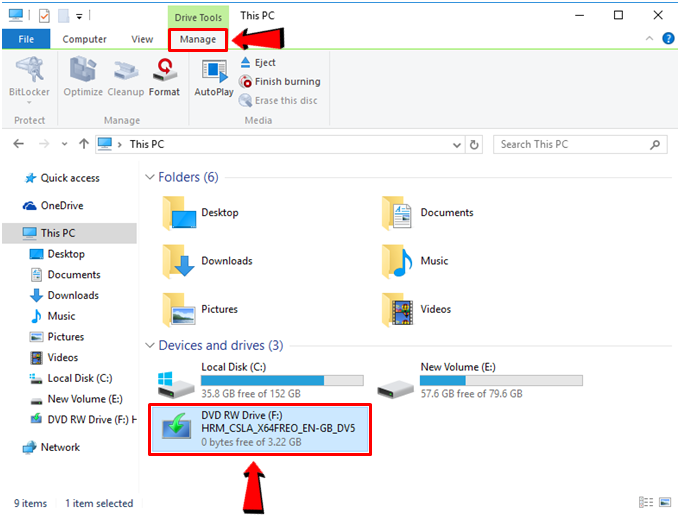680x518 pixels.
Task: Click the search magnifier icon
Action: click(x=655, y=144)
